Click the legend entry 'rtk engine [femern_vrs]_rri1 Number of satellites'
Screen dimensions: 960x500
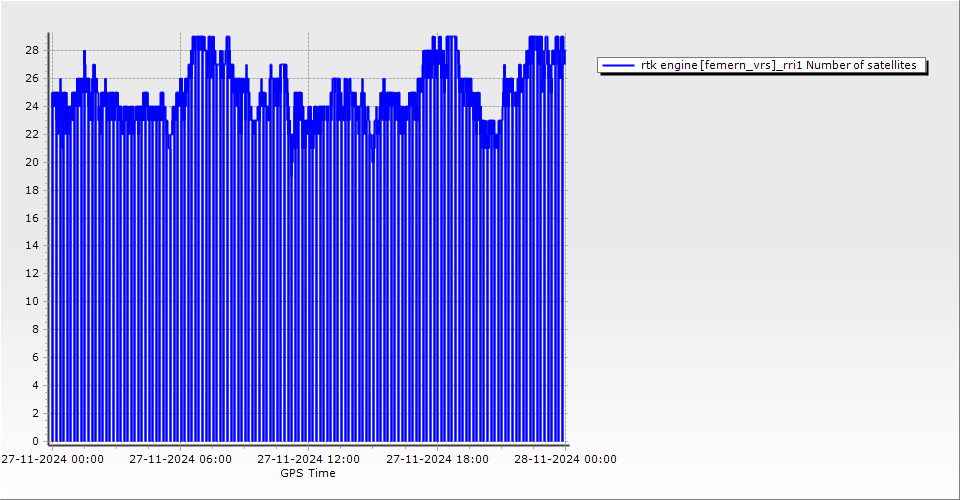pos(778,65)
